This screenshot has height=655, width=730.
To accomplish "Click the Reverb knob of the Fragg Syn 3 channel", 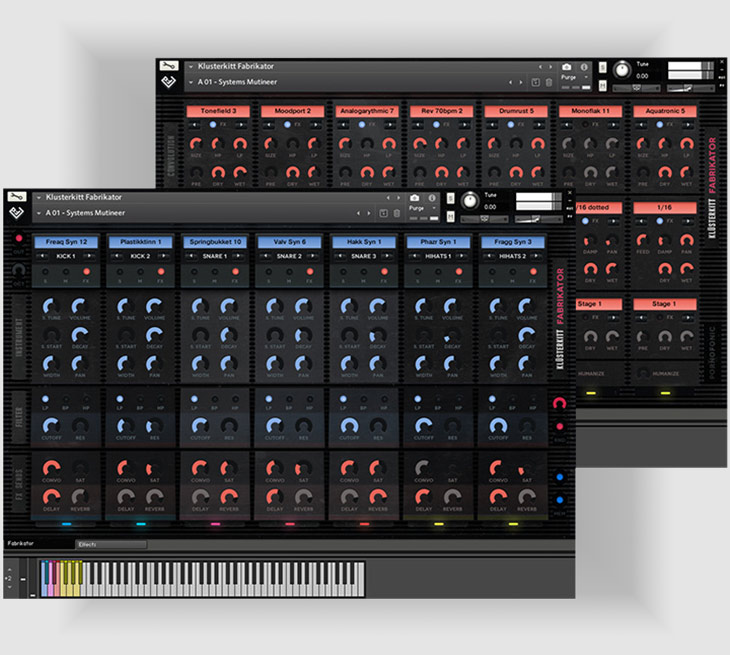I will click(x=527, y=498).
